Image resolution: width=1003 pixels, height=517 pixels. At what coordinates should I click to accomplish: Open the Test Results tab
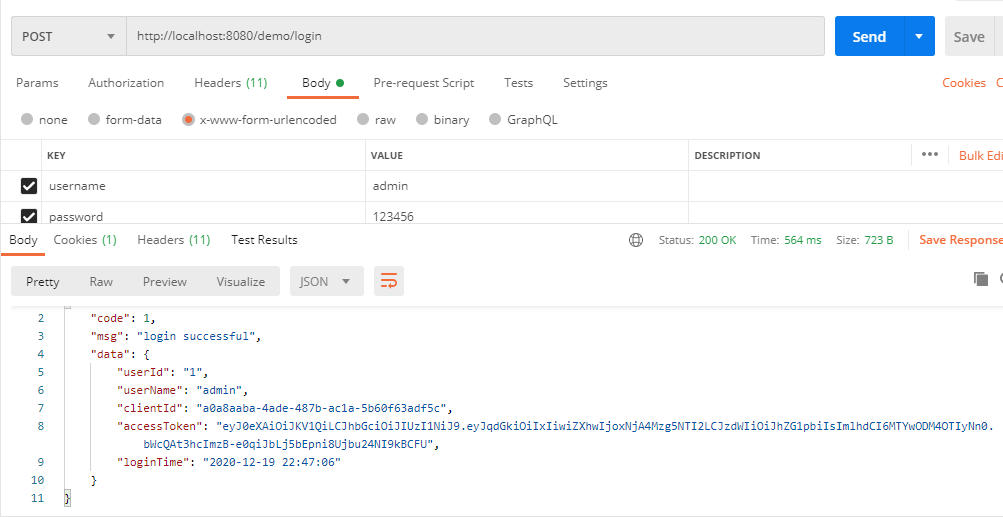point(264,240)
